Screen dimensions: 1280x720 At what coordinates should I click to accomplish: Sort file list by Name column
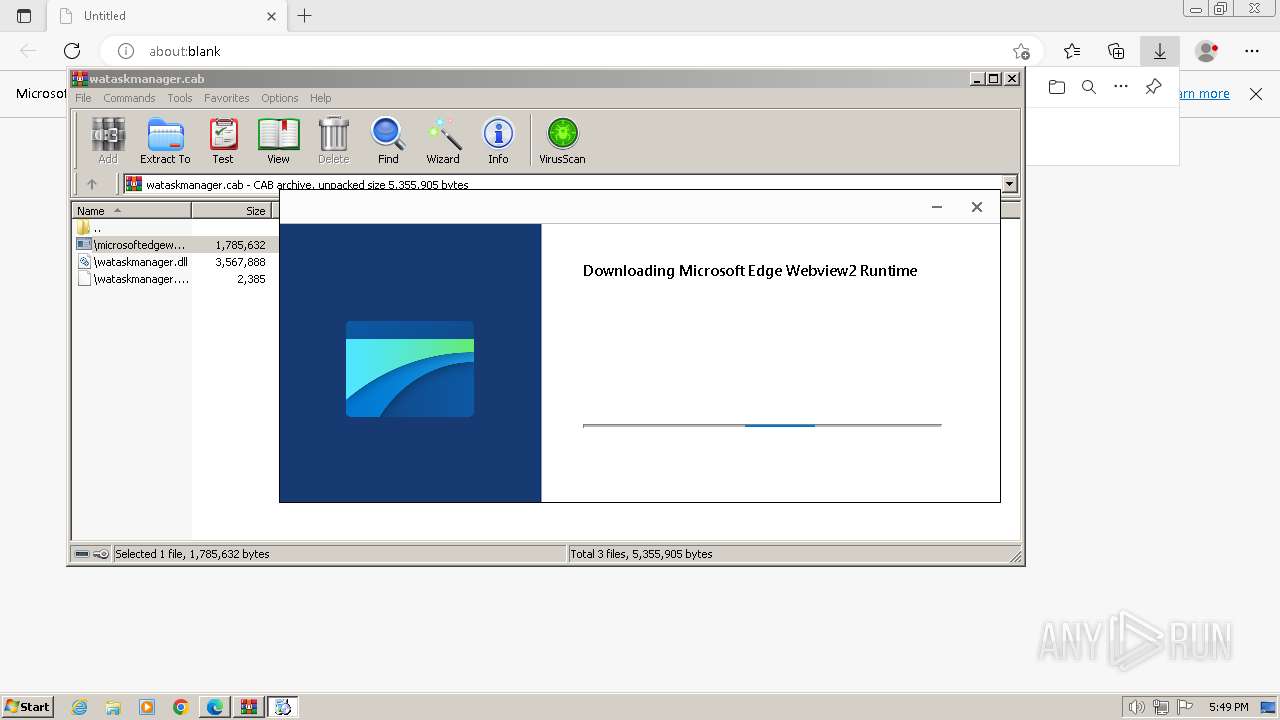click(131, 210)
